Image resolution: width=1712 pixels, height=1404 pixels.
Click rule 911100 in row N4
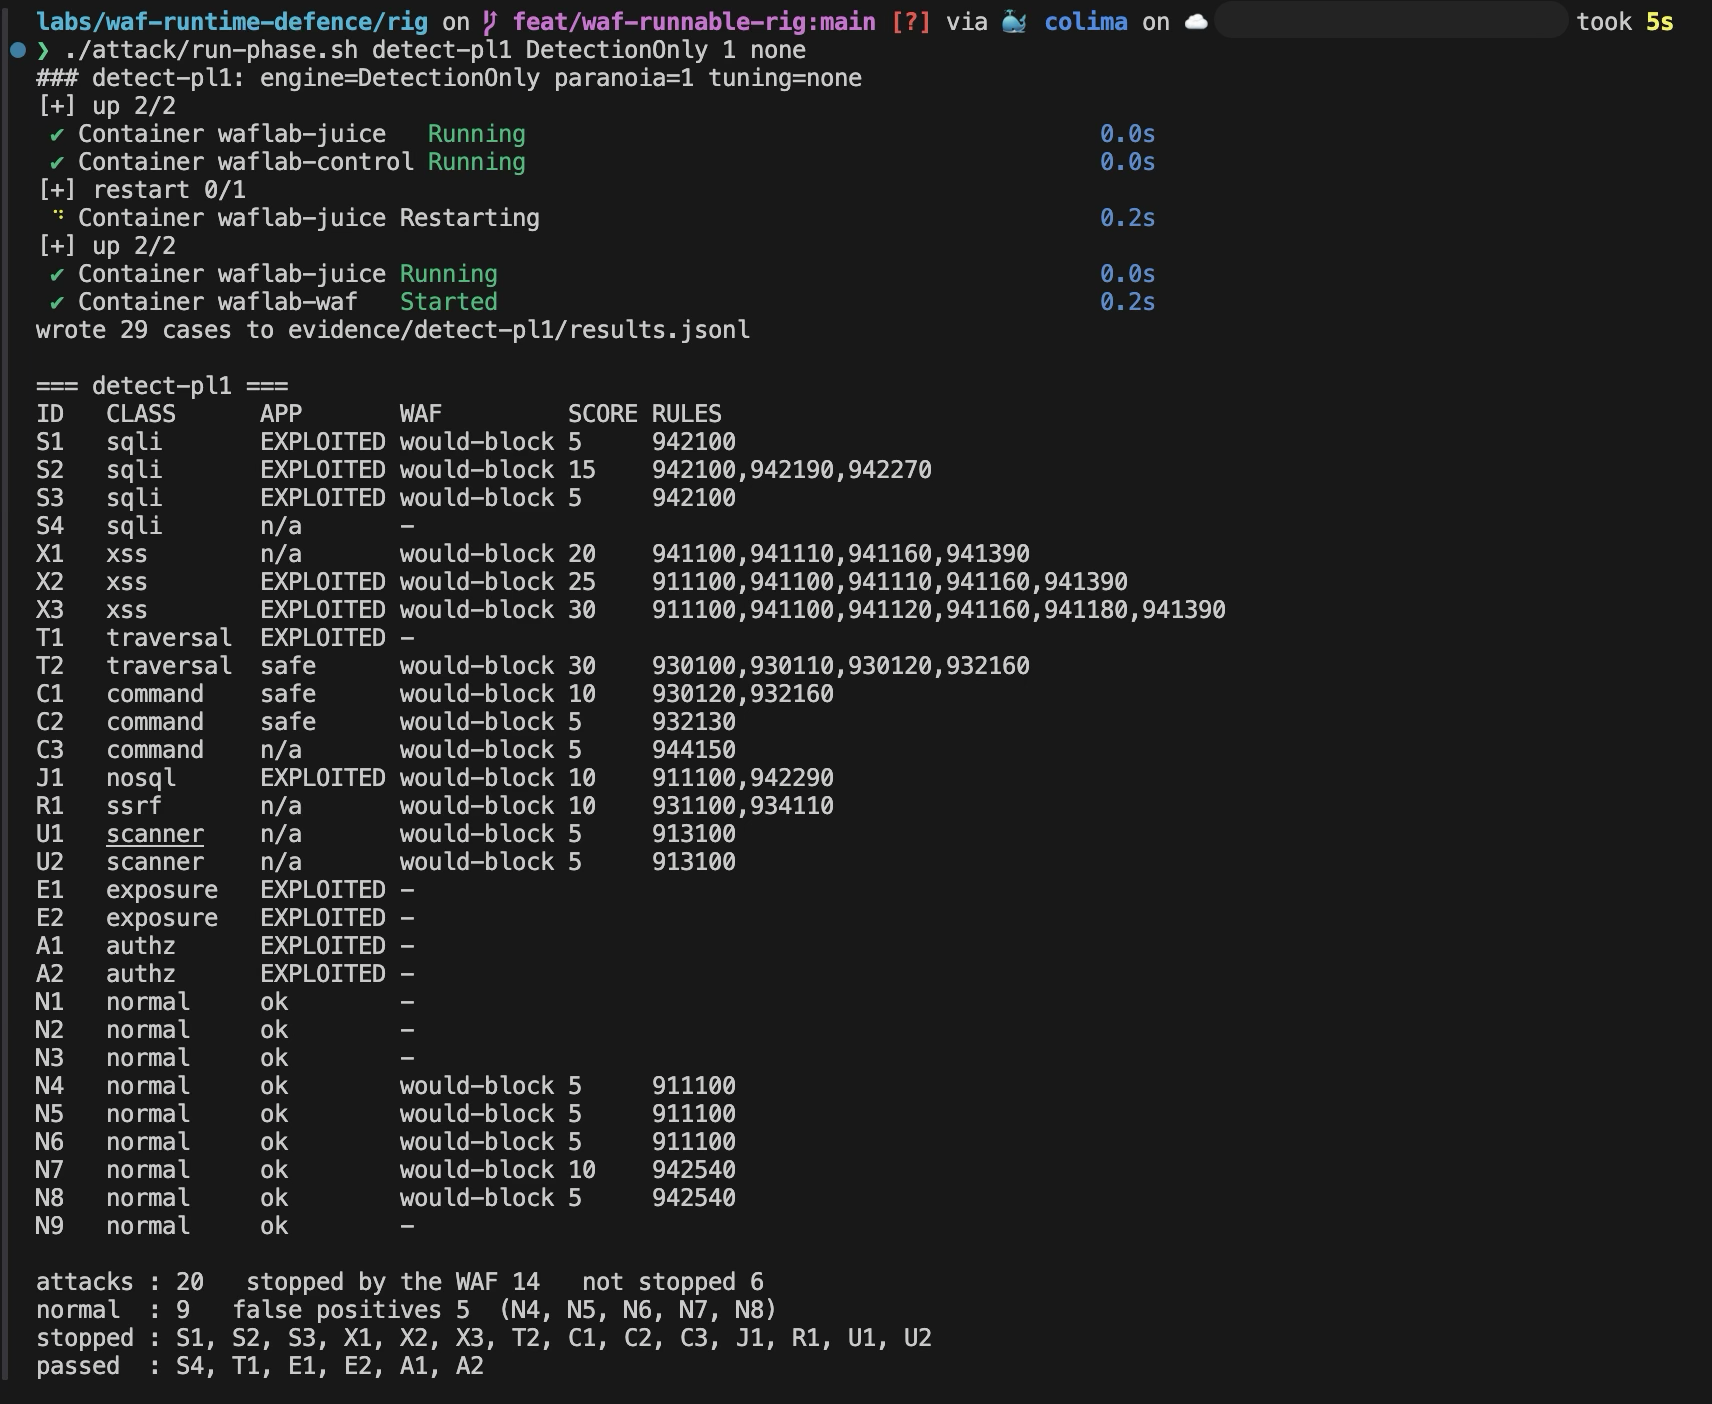coord(694,1086)
